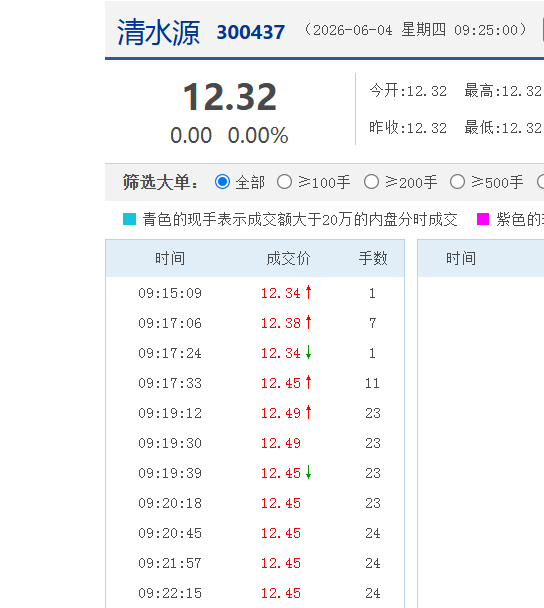Click the 手数 column header
This screenshot has width=544, height=608.
pyautogui.click(x=373, y=258)
